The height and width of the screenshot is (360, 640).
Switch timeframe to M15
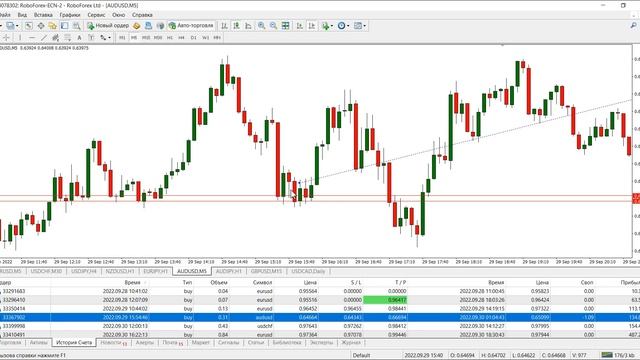[146, 38]
